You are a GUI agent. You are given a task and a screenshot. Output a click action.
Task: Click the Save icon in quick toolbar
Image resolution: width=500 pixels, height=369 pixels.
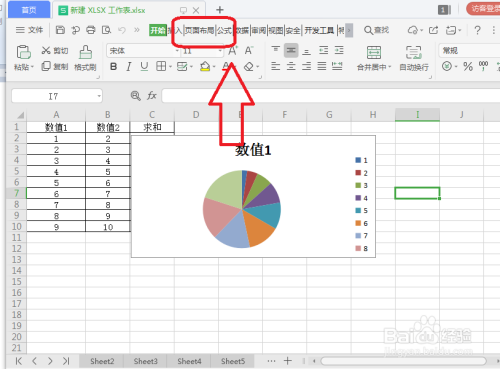point(60,30)
